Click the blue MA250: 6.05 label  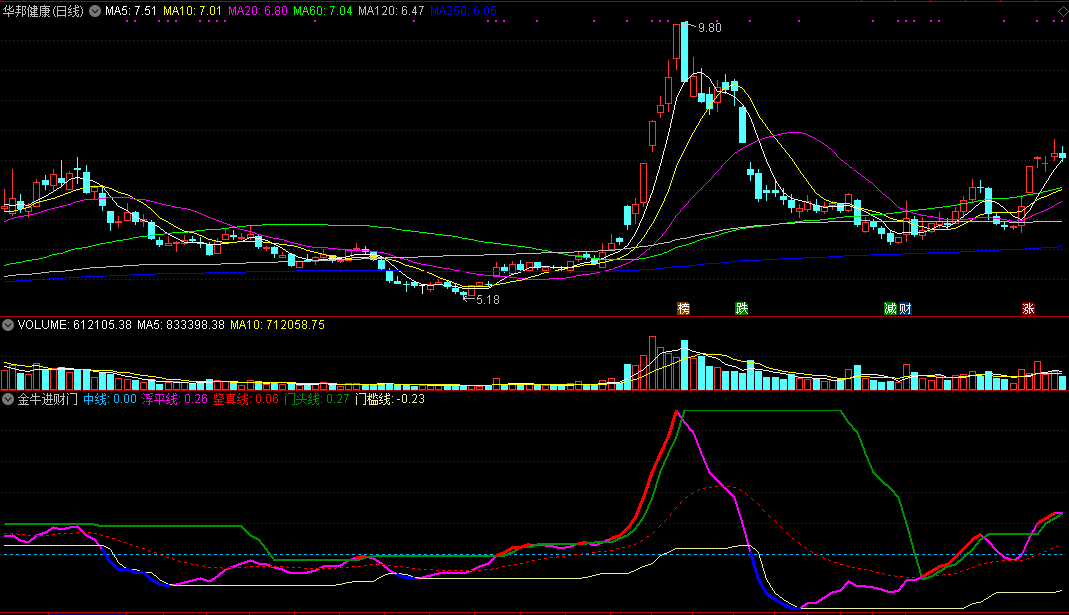pos(464,11)
